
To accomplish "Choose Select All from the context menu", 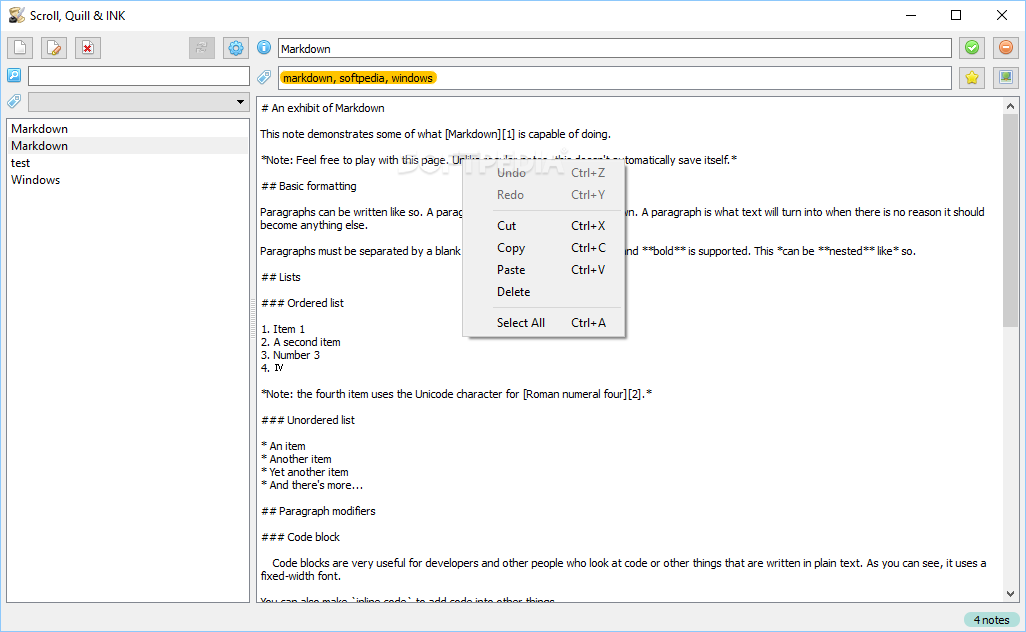I will [x=543, y=323].
